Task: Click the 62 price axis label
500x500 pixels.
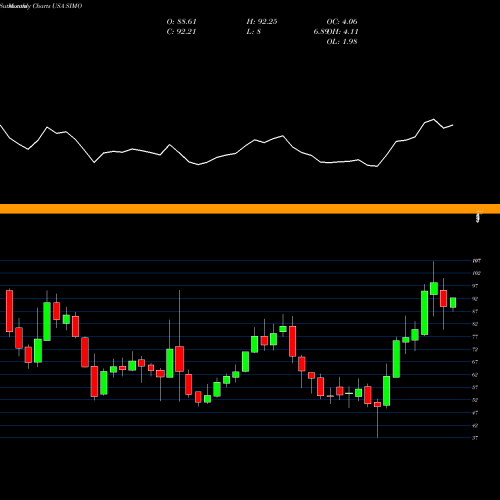Action: click(475, 375)
